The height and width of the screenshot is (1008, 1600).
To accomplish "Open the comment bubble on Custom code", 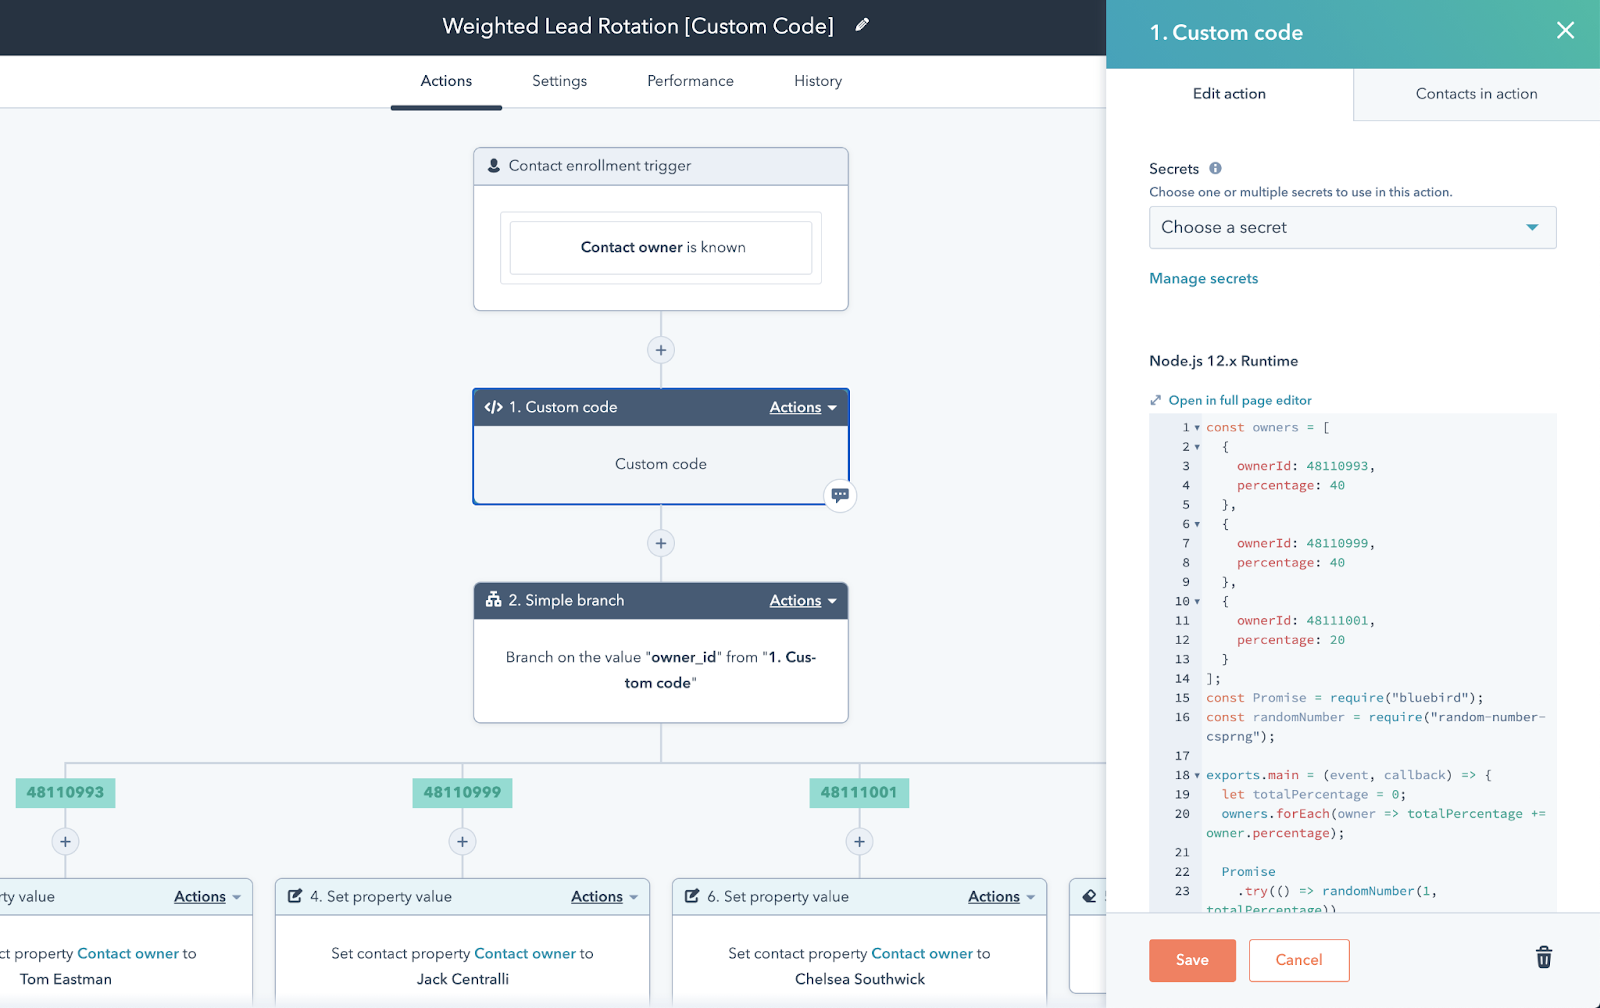I will click(840, 495).
